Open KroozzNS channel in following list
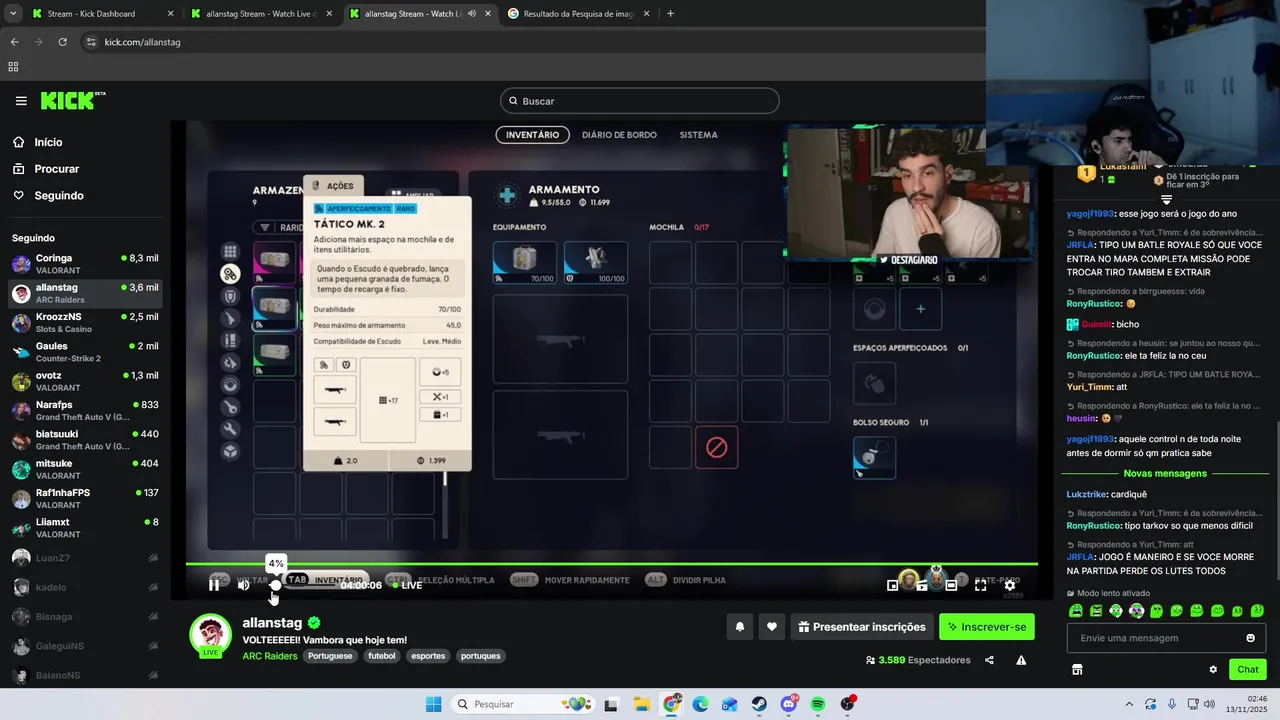This screenshot has height=720, width=1280. pyautogui.click(x=85, y=323)
